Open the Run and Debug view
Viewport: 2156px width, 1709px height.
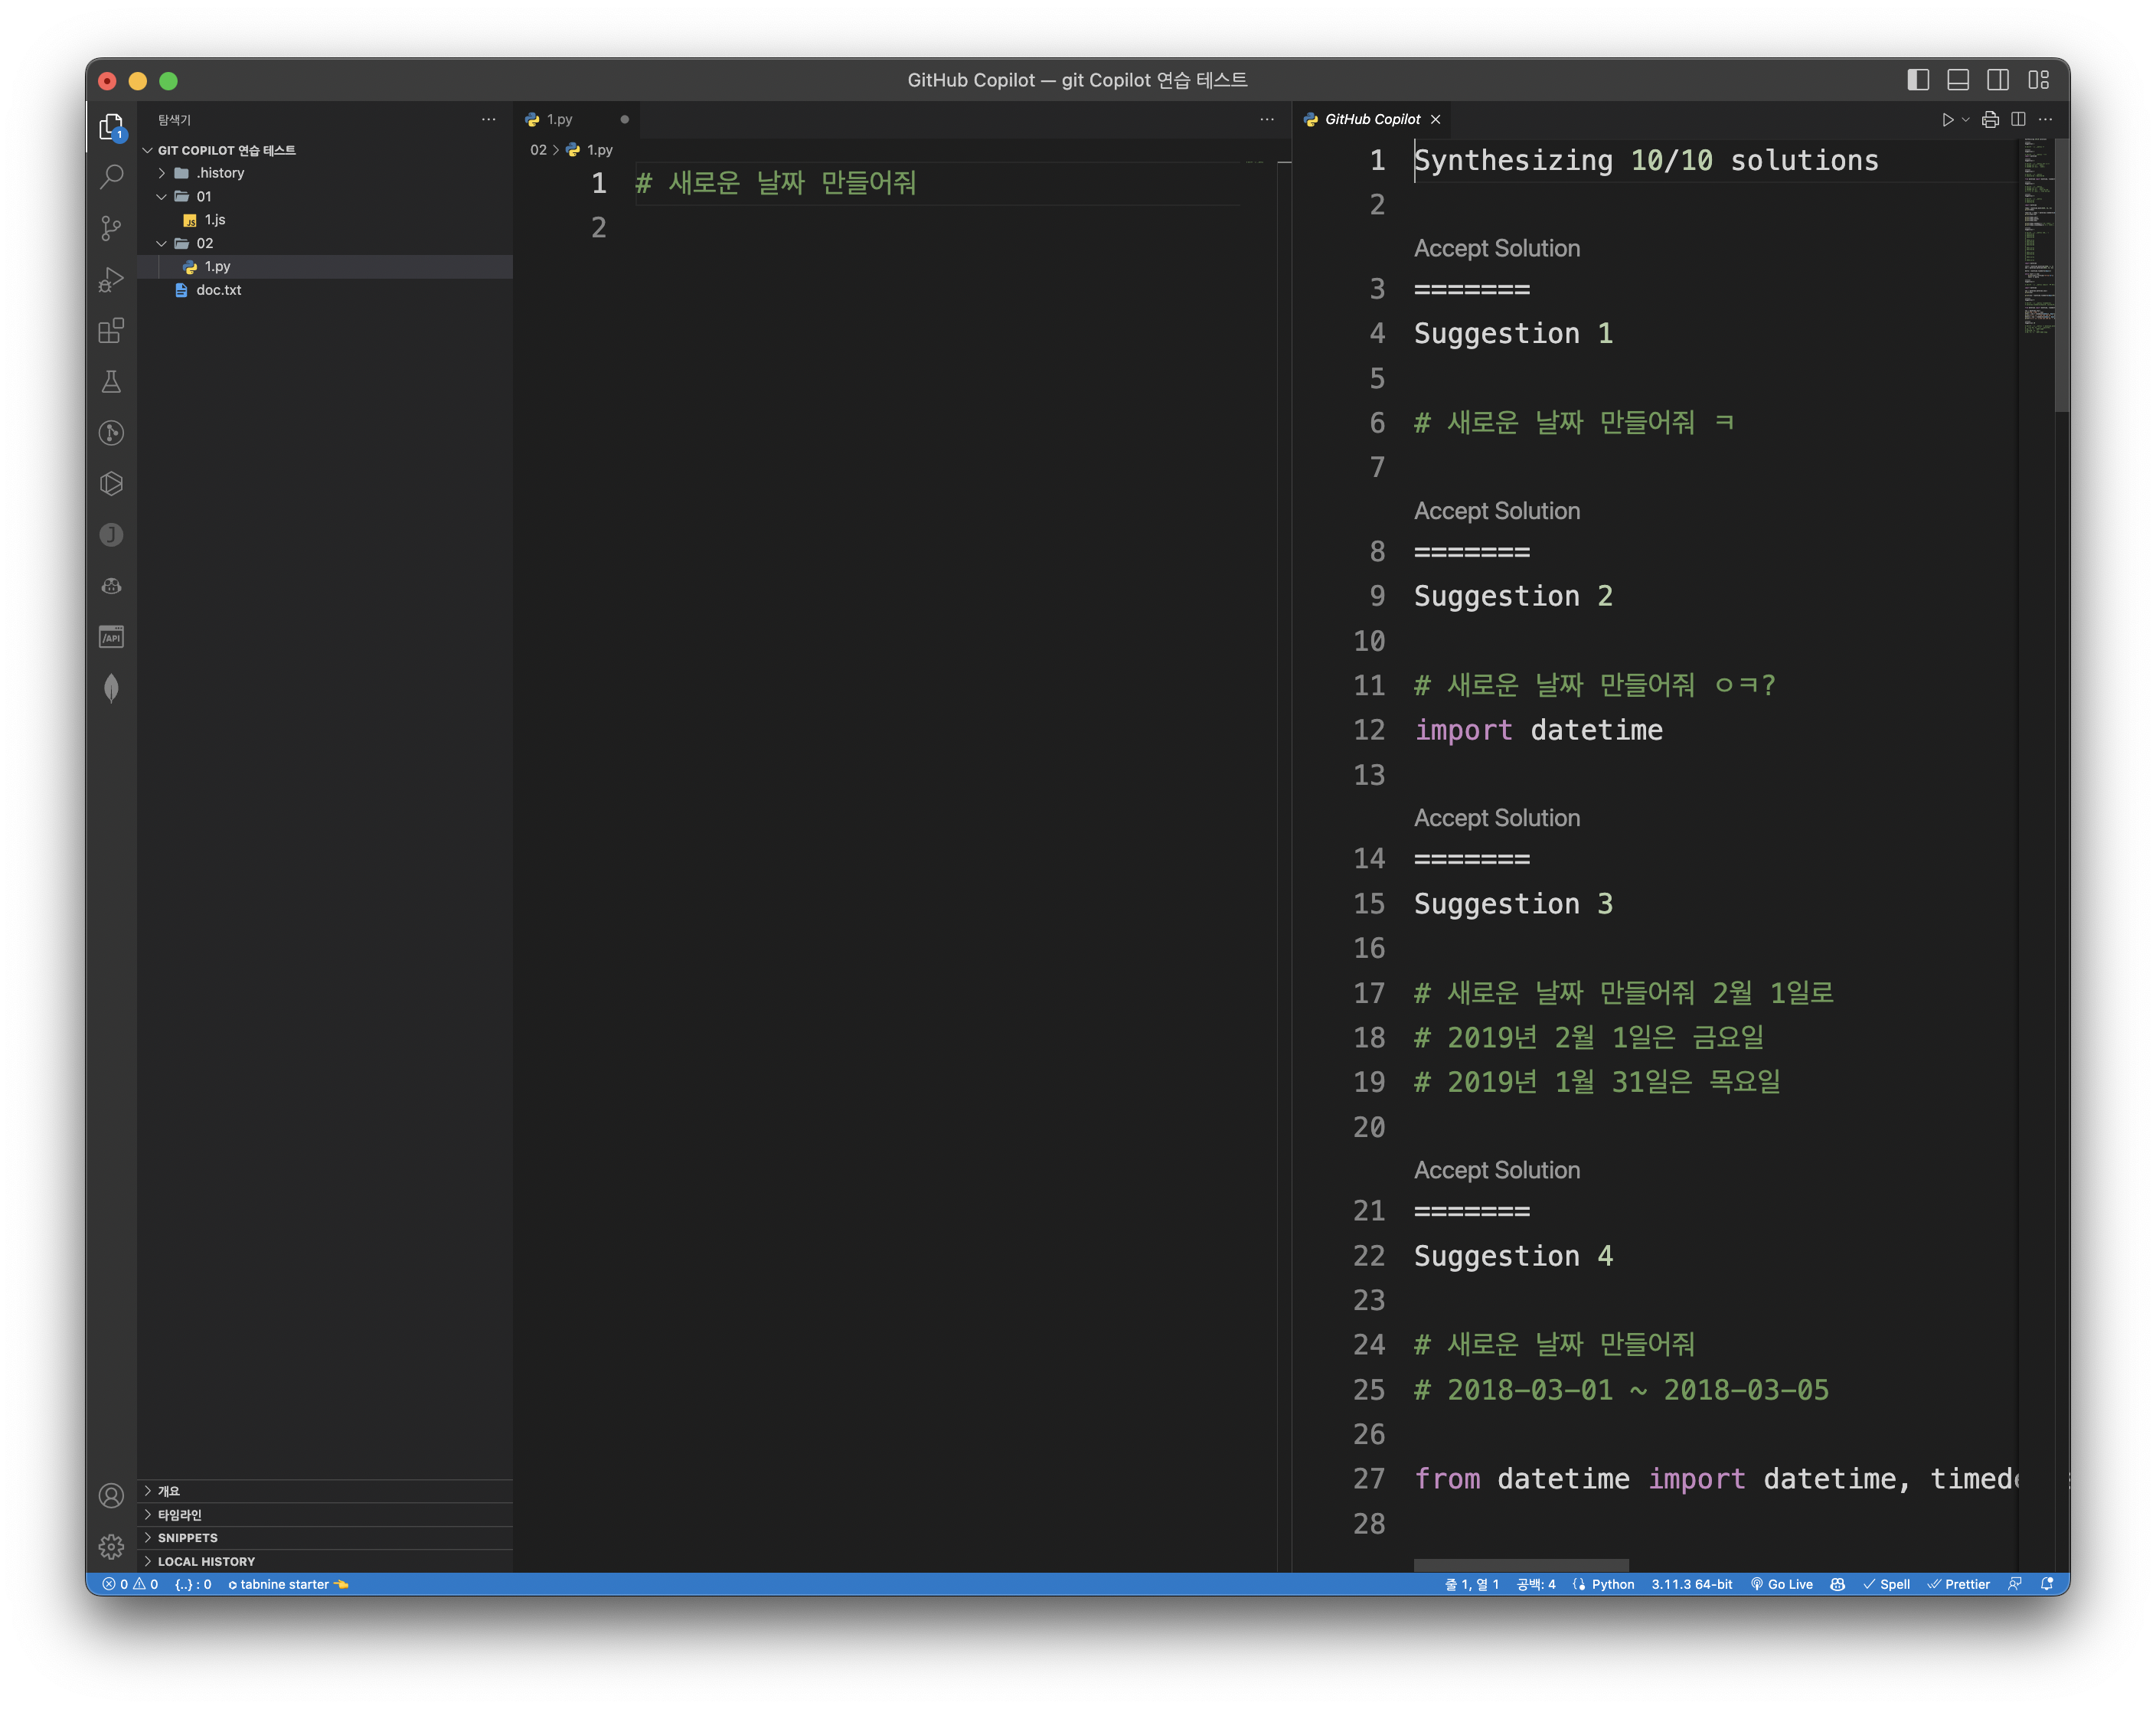pyautogui.click(x=111, y=279)
